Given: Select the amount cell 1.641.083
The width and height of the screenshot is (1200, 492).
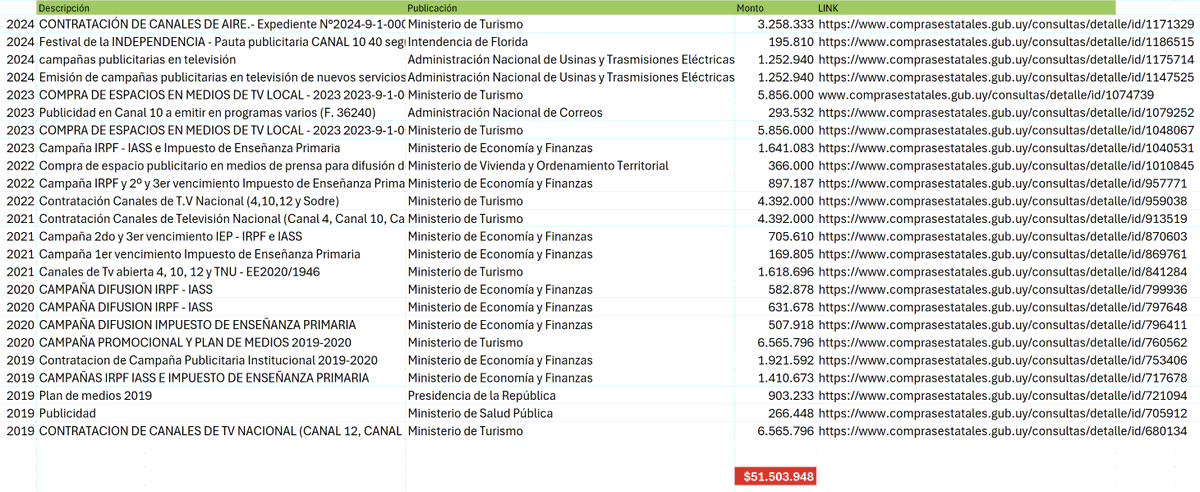Looking at the screenshot, I should (x=775, y=148).
